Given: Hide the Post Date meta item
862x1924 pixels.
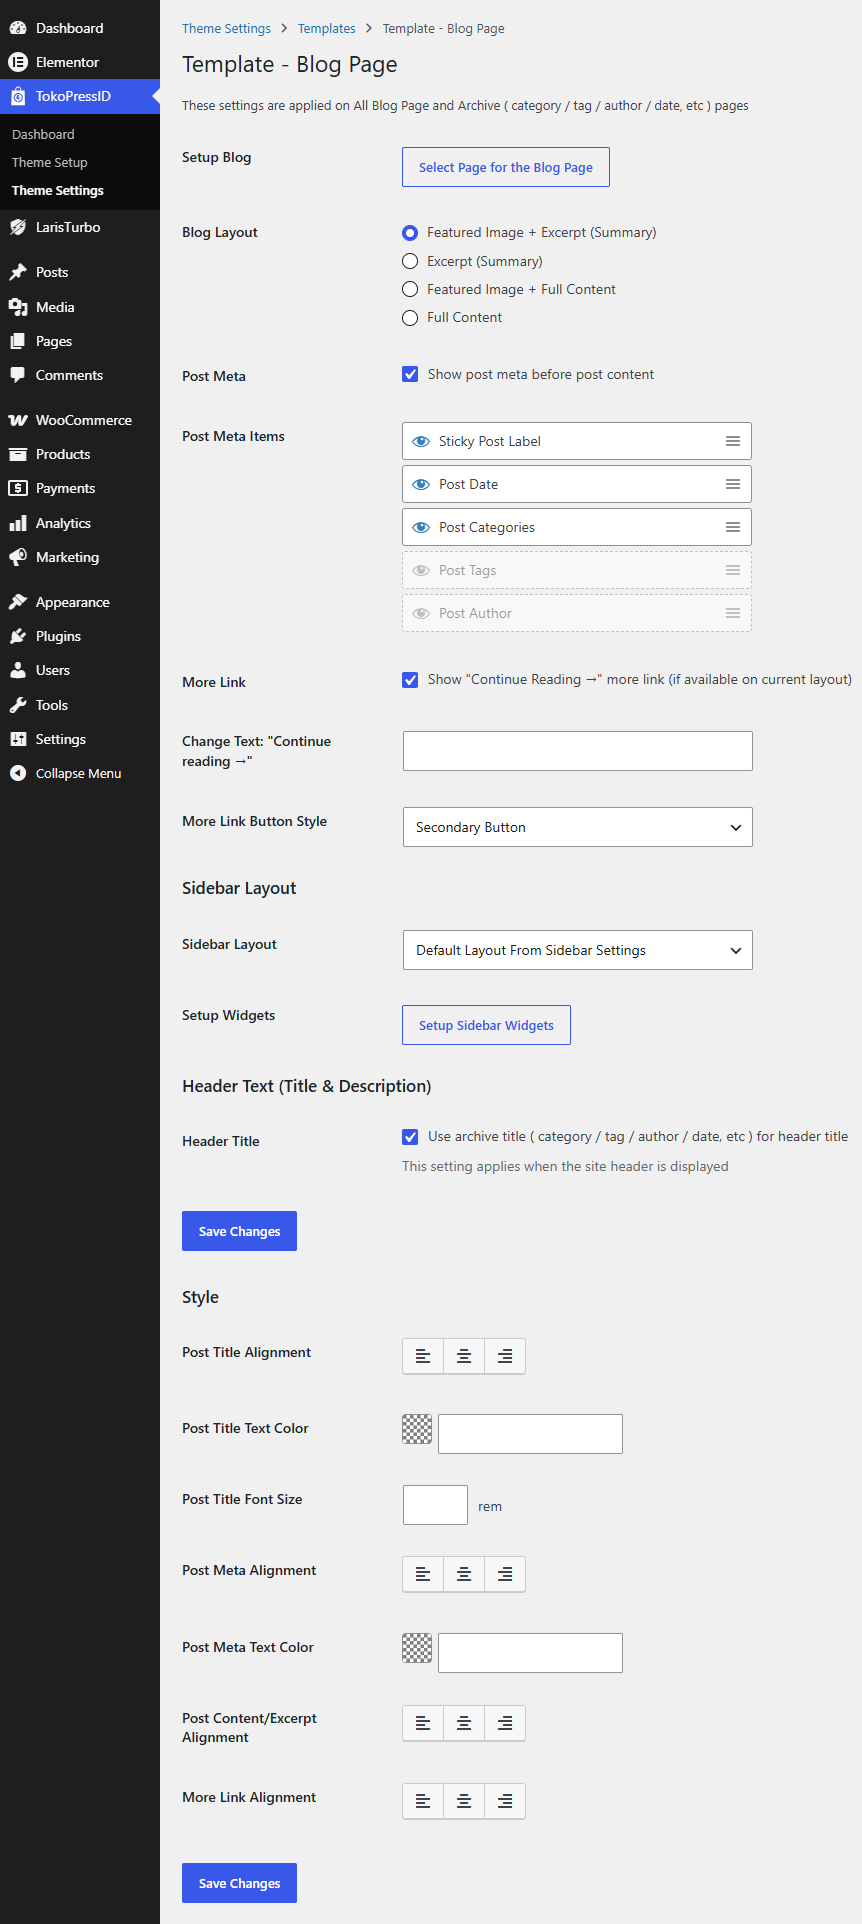Looking at the screenshot, I should (421, 484).
